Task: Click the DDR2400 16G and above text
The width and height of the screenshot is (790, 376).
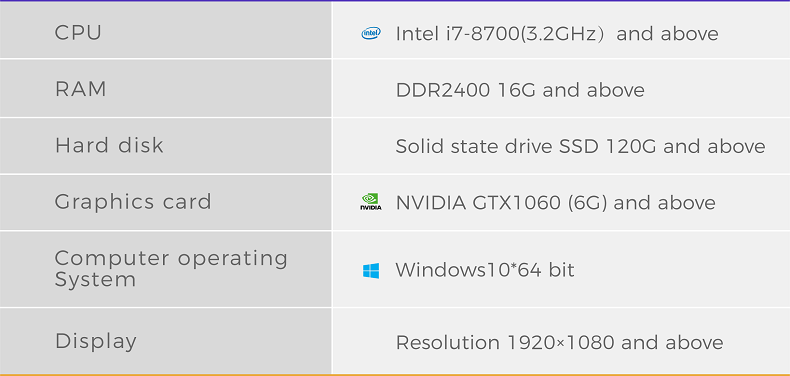Action: 520,90
